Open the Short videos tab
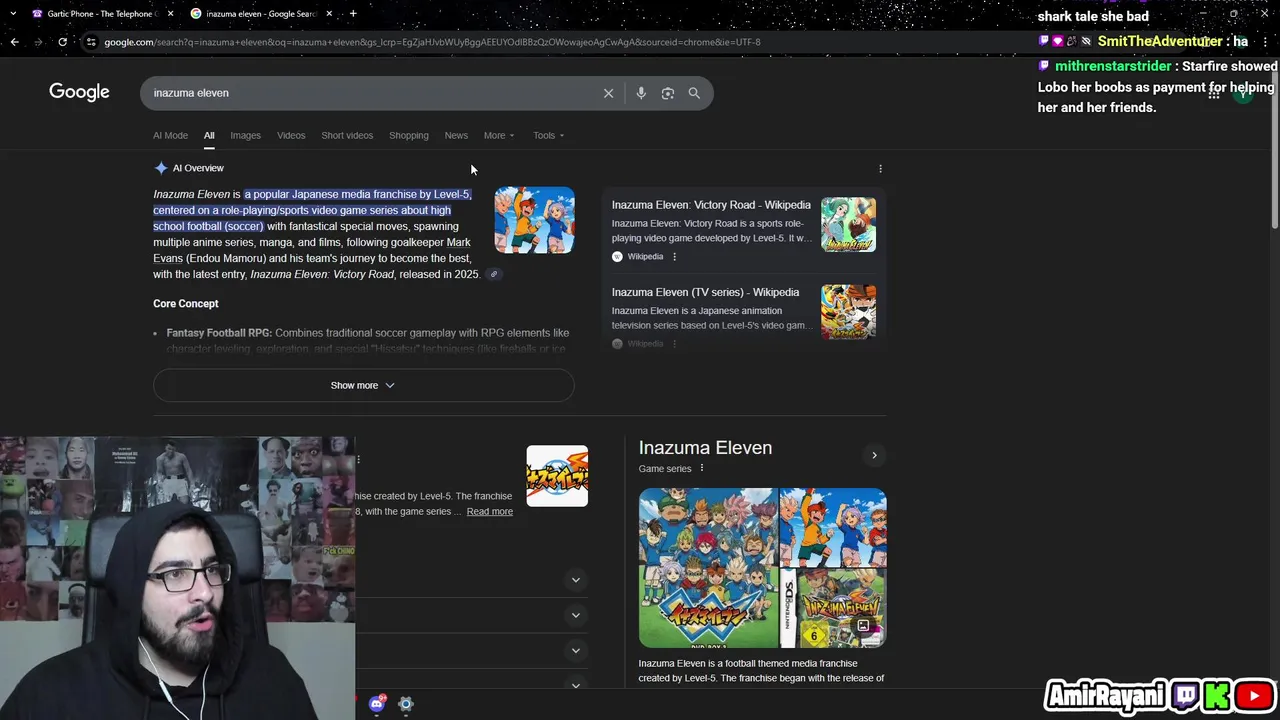 pyautogui.click(x=347, y=135)
